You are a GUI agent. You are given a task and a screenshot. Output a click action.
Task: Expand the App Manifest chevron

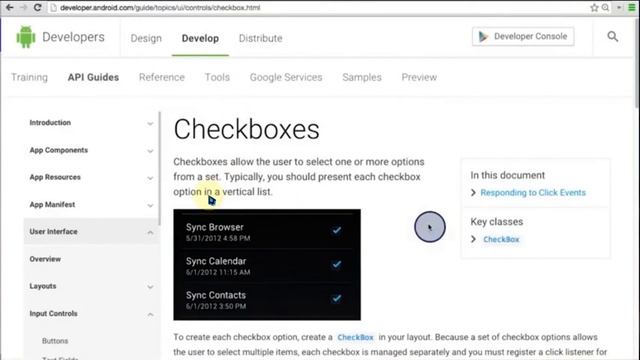pos(150,205)
